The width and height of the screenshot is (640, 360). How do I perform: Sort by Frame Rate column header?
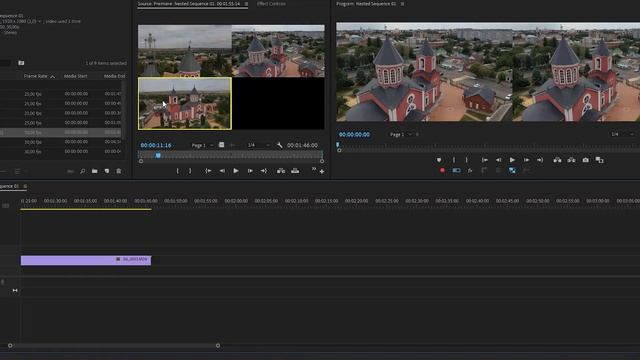point(36,76)
